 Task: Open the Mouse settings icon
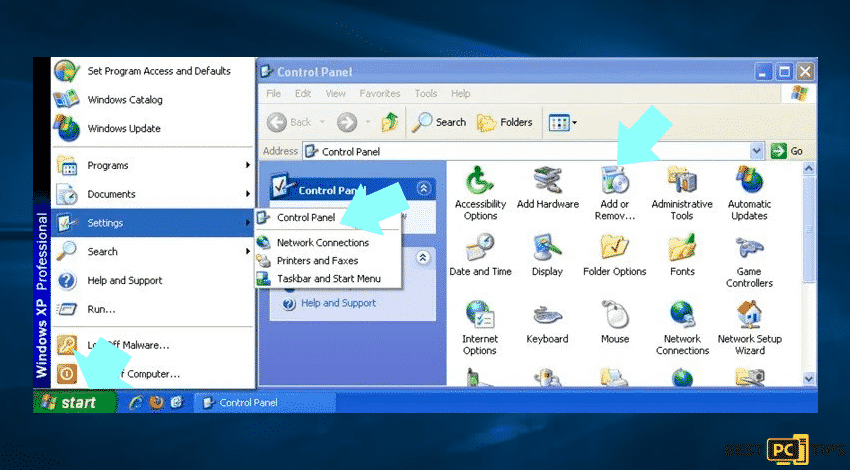click(615, 323)
